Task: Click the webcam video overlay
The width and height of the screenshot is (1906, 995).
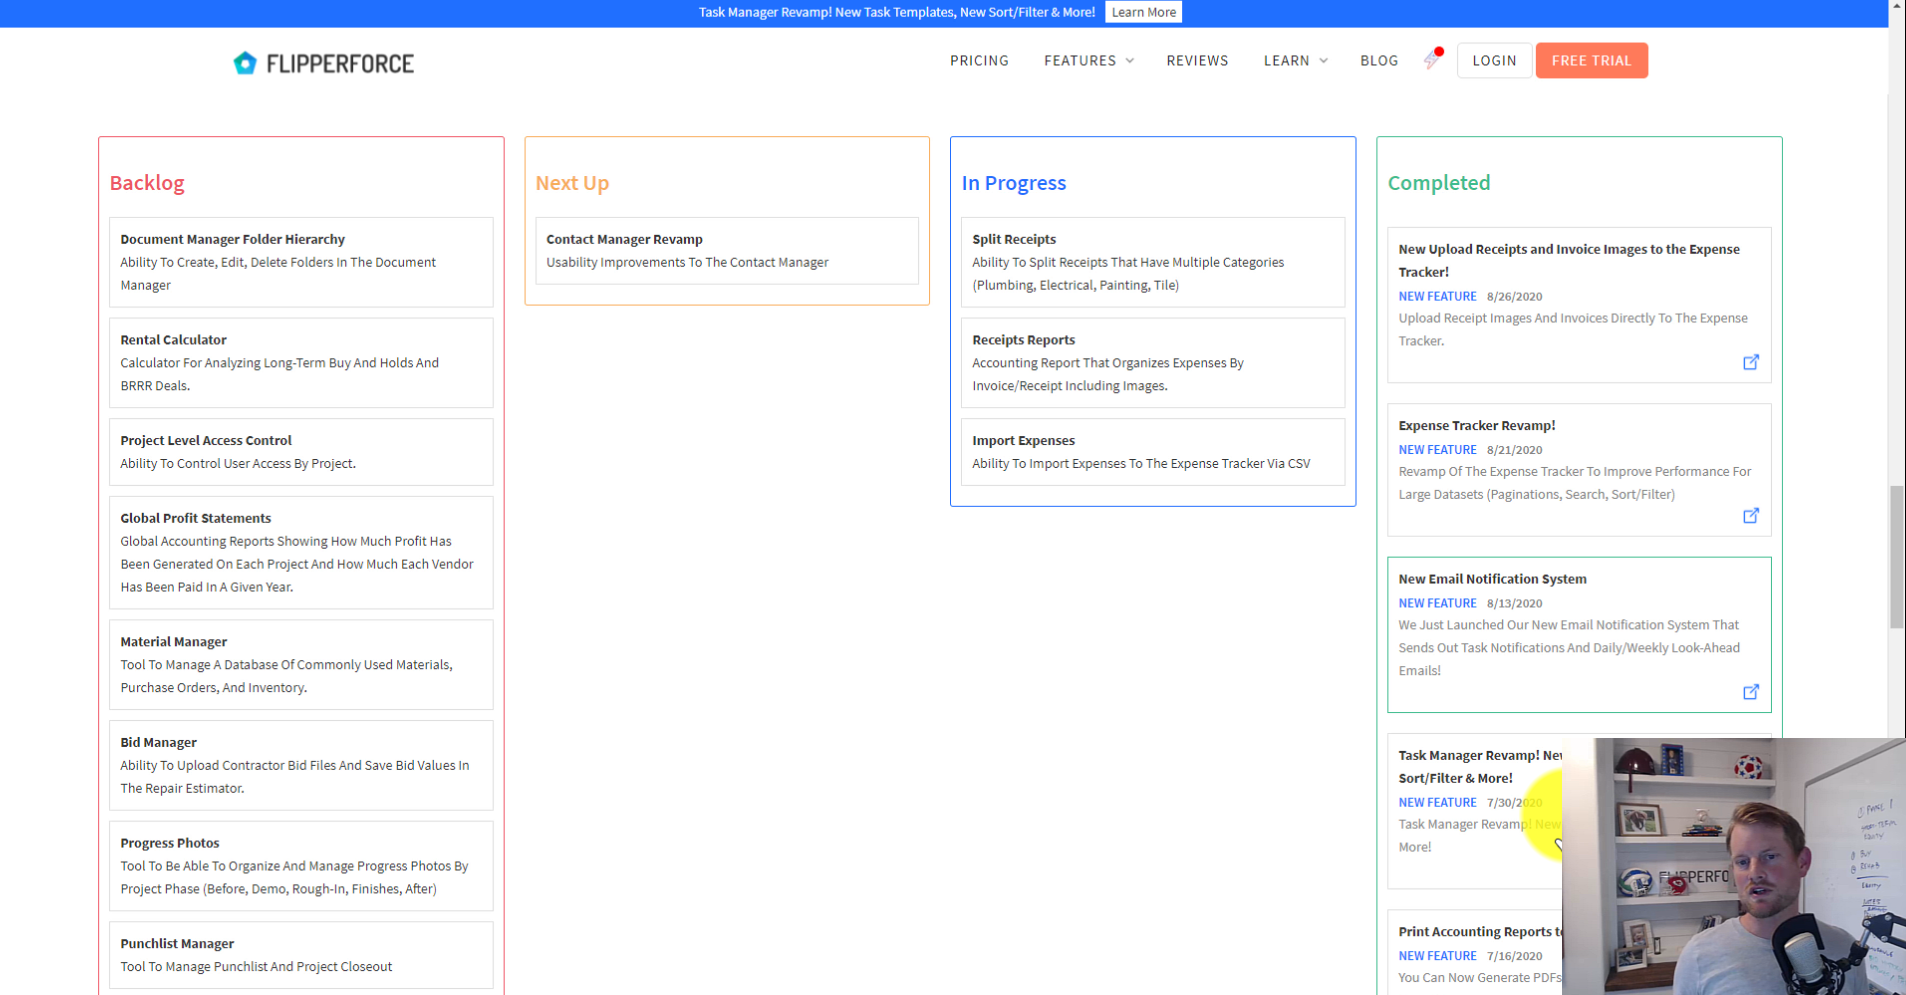Action: tap(1734, 866)
